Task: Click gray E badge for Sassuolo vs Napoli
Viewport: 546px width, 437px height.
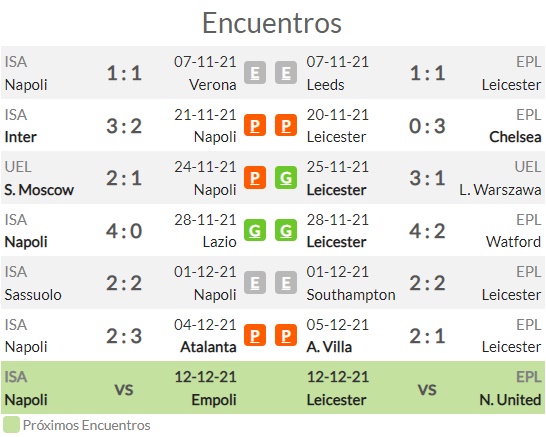Action: pos(255,283)
